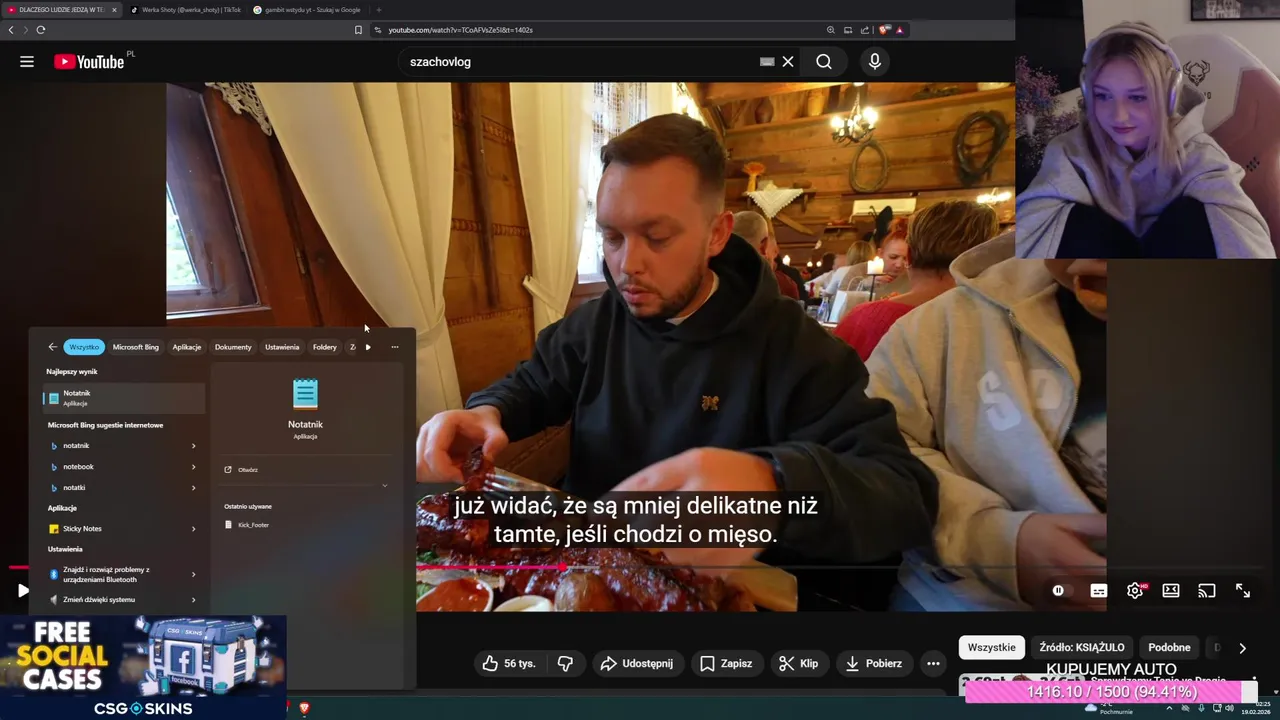The image size is (1280, 720).
Task: Create a clip with Klip button
Action: [x=798, y=663]
